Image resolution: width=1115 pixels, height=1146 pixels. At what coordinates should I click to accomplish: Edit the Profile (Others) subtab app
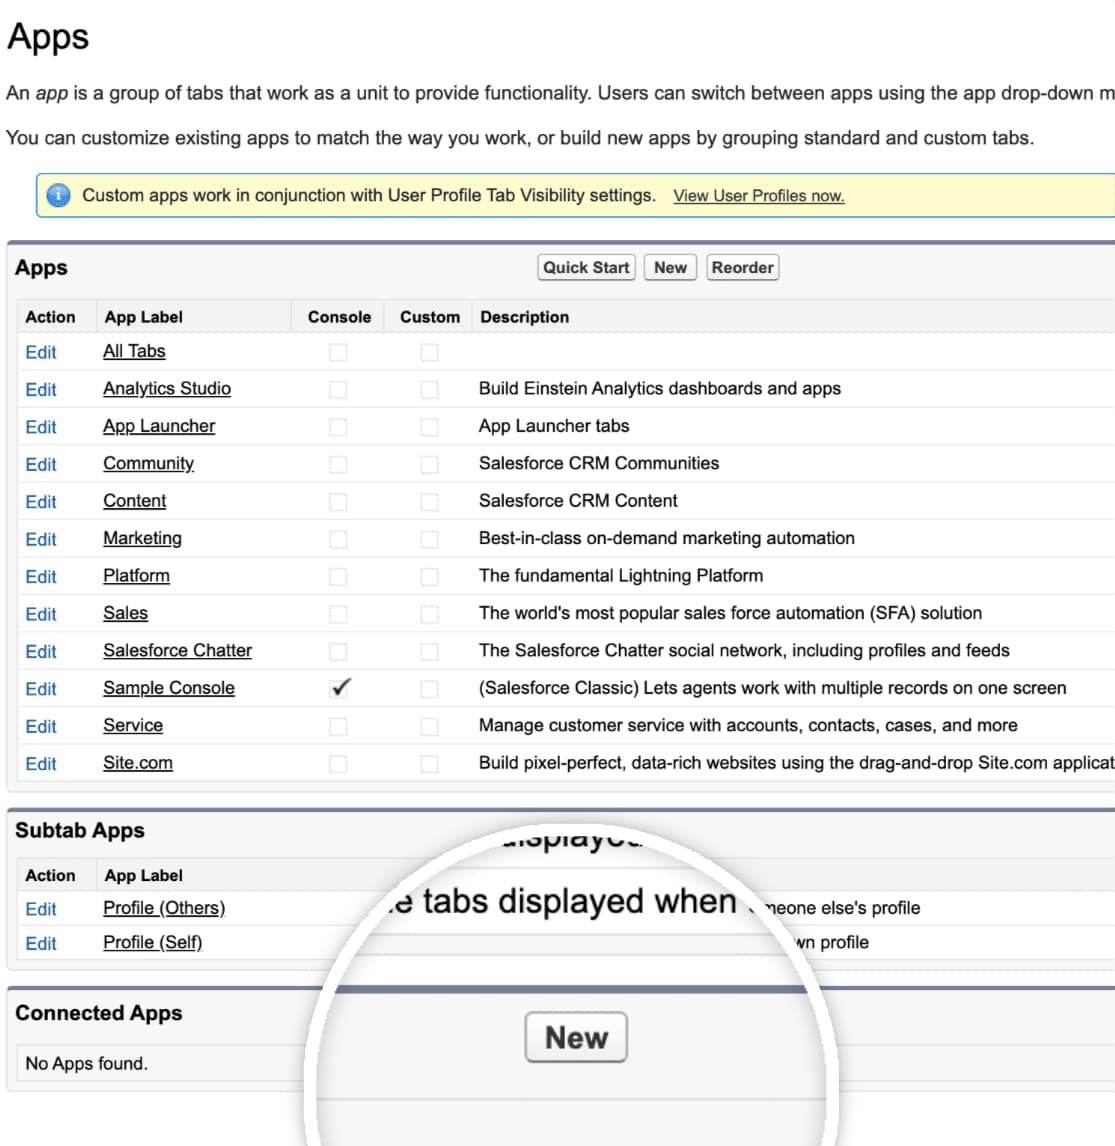pyautogui.click(x=41, y=908)
